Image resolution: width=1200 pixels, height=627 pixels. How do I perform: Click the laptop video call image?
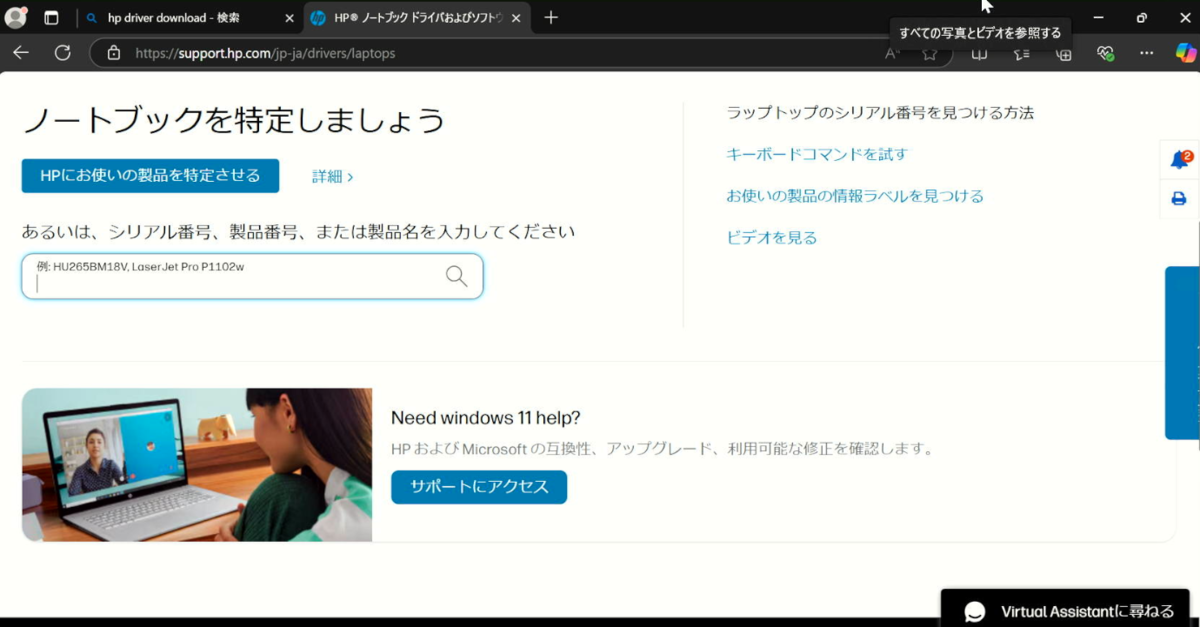point(197,465)
